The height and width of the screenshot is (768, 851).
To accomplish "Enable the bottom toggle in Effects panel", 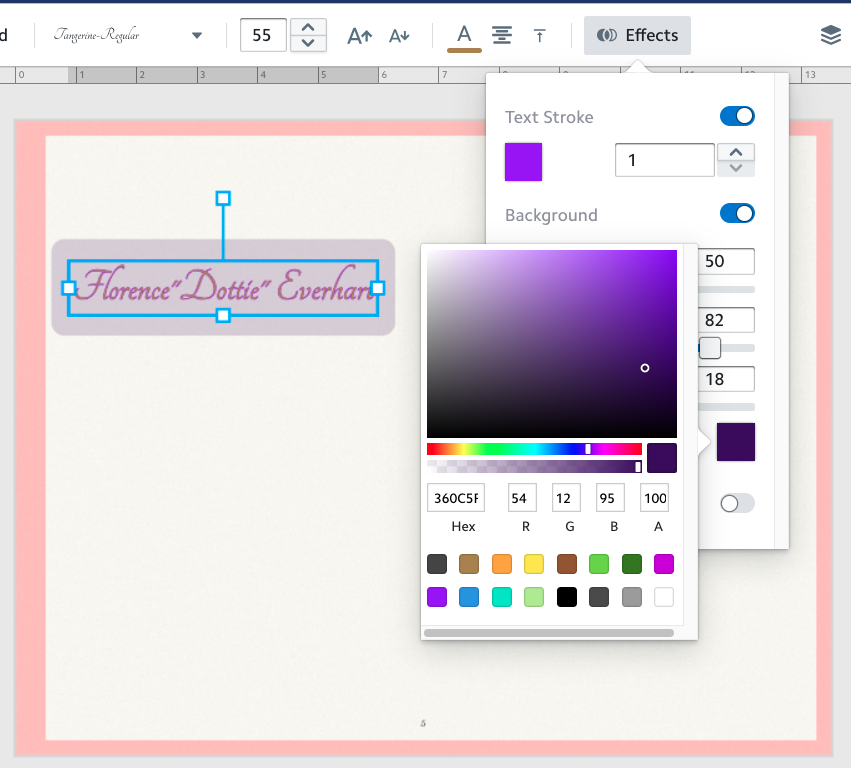I will 737,503.
